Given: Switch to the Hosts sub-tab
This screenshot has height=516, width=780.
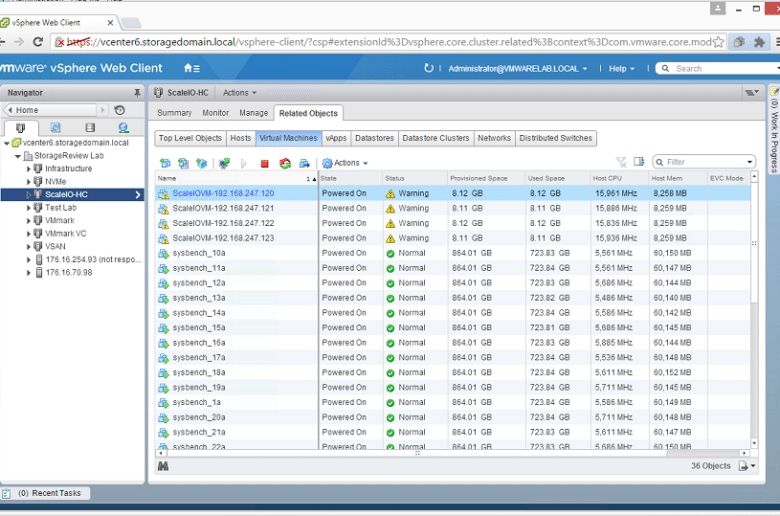Looking at the screenshot, I should (241, 138).
